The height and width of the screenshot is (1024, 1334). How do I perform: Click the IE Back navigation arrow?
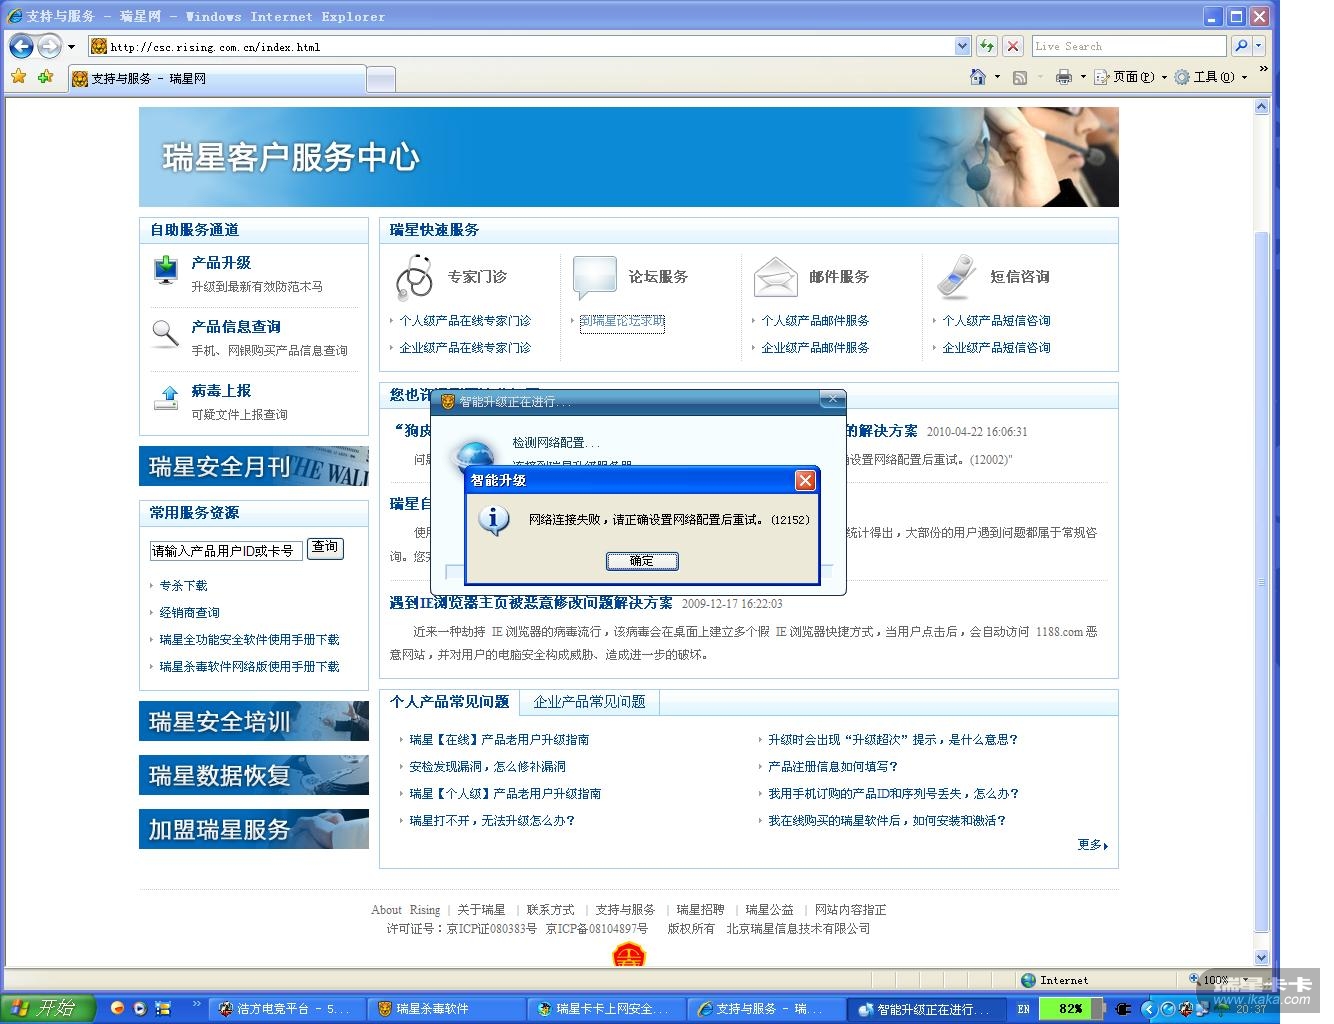[x=21, y=46]
